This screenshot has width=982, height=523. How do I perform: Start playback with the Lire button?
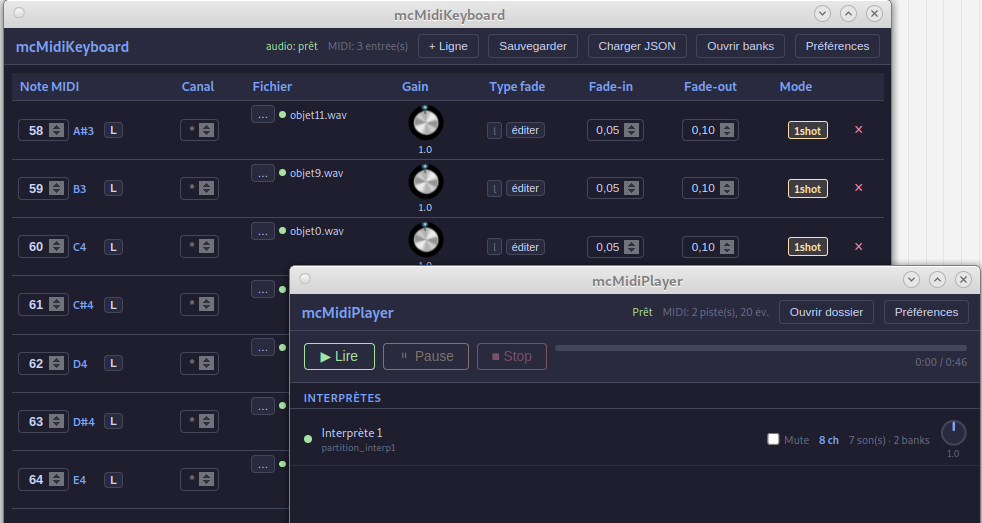coord(339,356)
